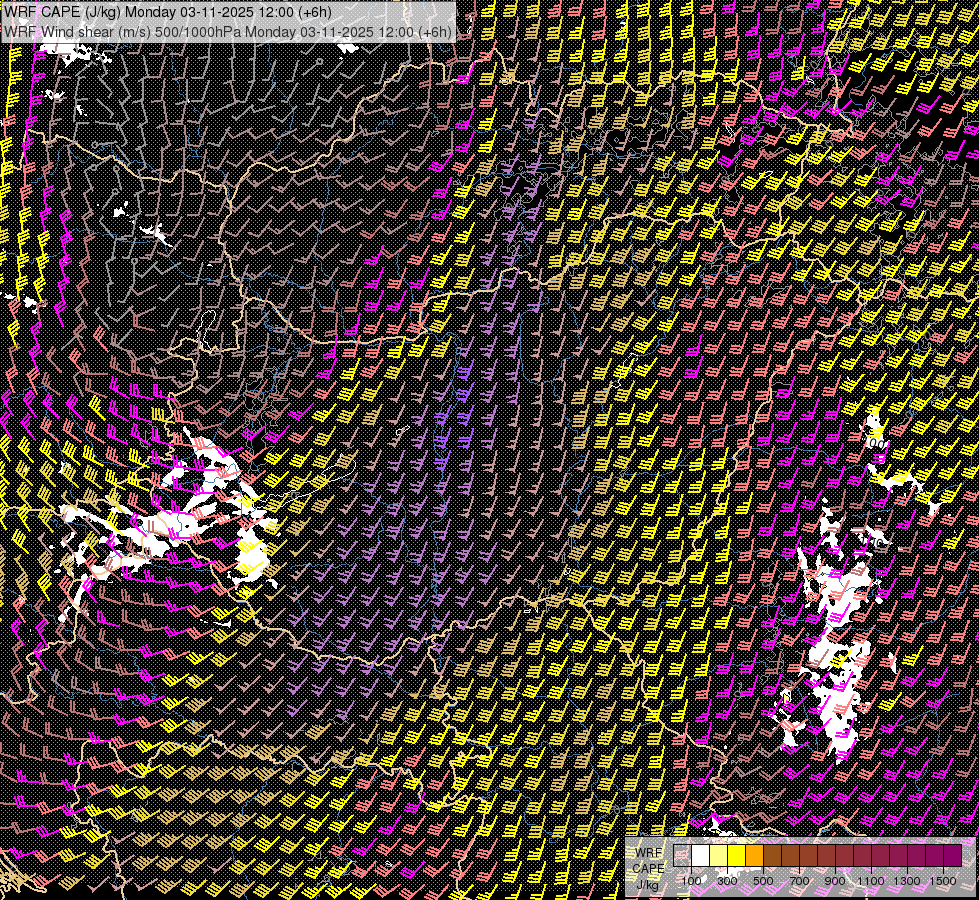979x900 pixels.
Task: Select the pale yellow CAPE legend swatch
Action: click(719, 855)
